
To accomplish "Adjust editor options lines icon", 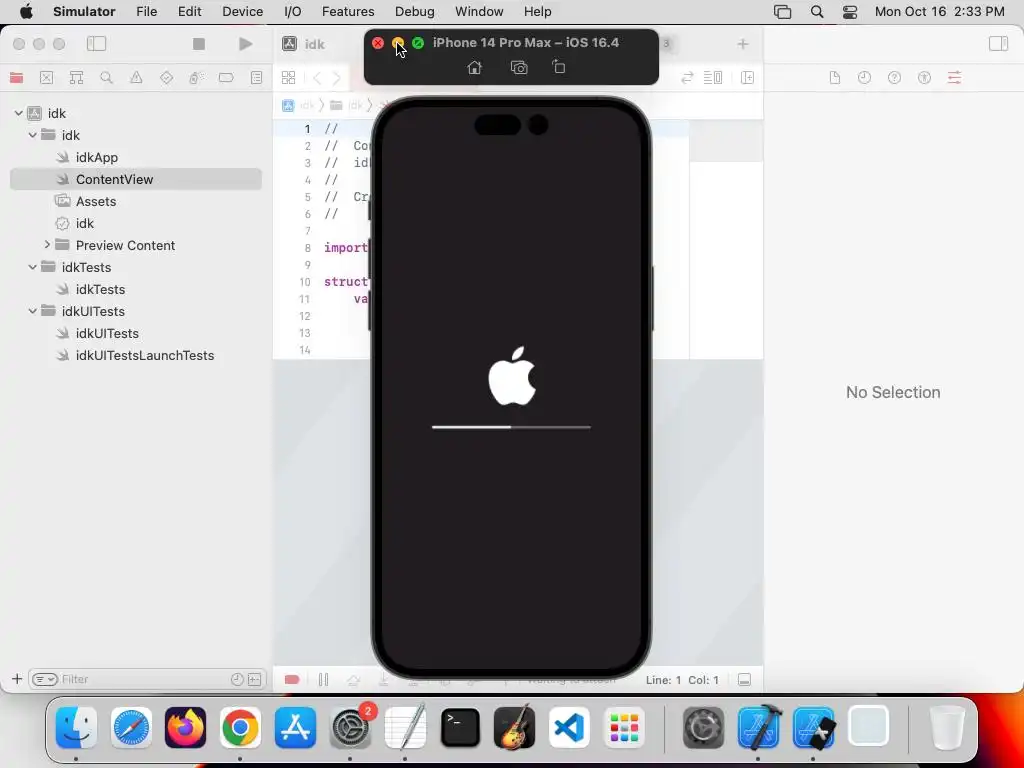I will coord(712,78).
